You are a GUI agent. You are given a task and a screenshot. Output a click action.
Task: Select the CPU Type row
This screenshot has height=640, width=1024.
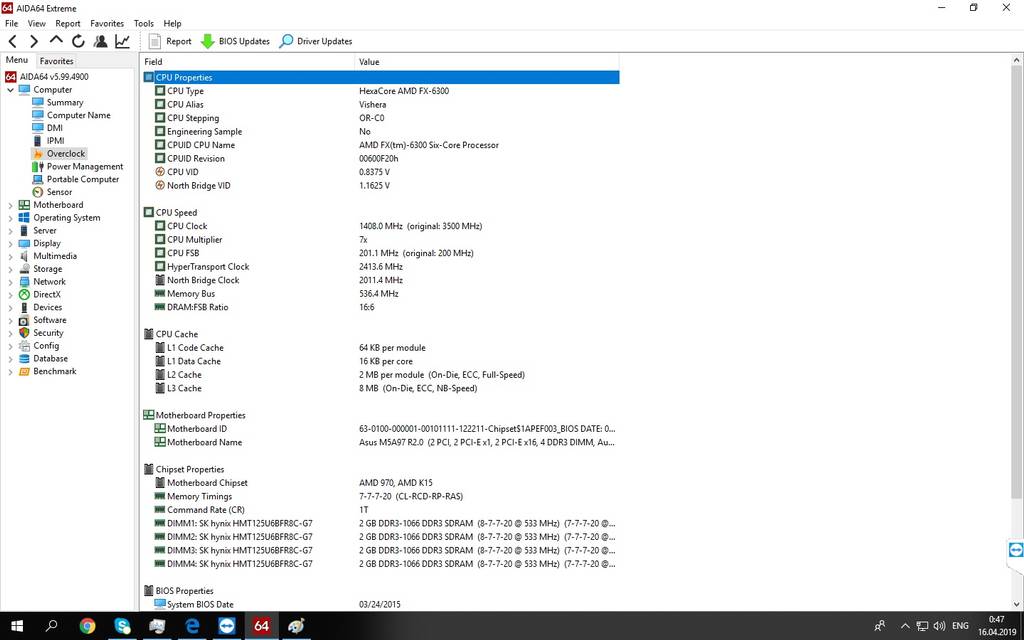[x=381, y=91]
